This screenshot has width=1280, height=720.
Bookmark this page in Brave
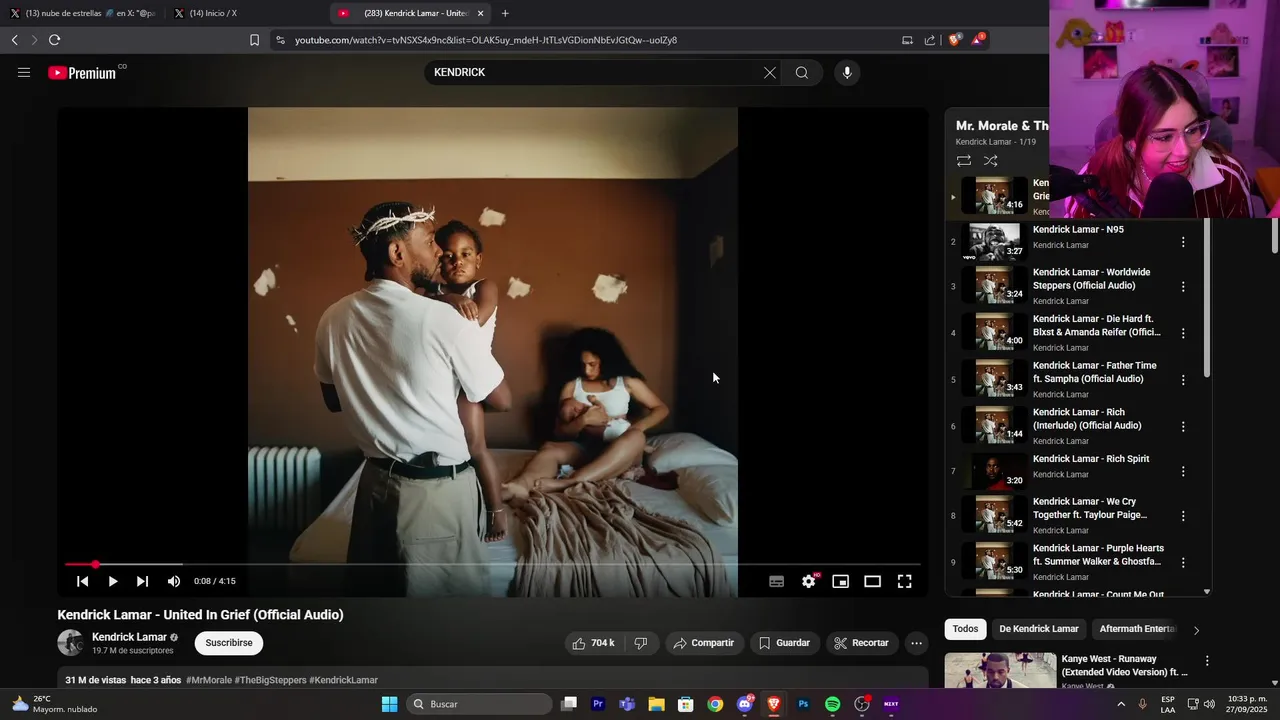[254, 40]
